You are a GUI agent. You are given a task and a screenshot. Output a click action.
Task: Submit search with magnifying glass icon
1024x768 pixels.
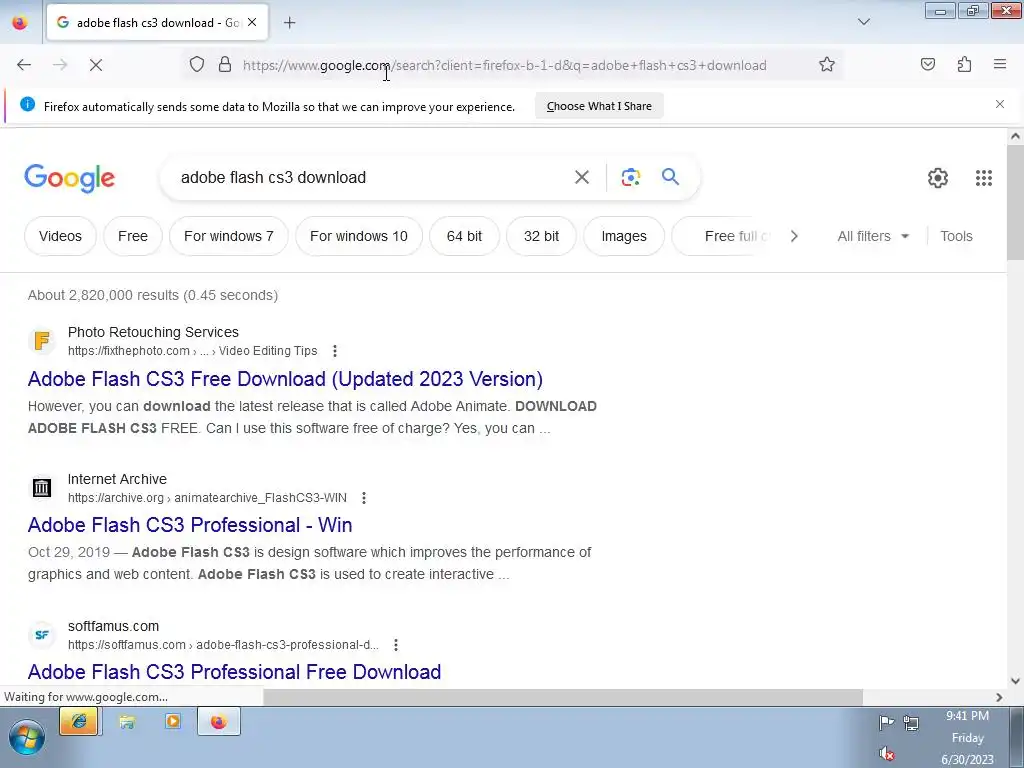[x=670, y=176]
